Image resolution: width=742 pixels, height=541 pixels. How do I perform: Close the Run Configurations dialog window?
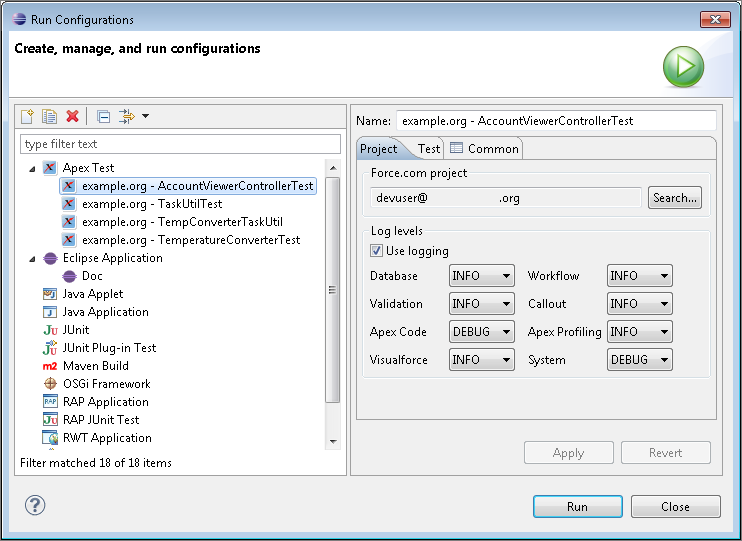pyautogui.click(x=715, y=19)
